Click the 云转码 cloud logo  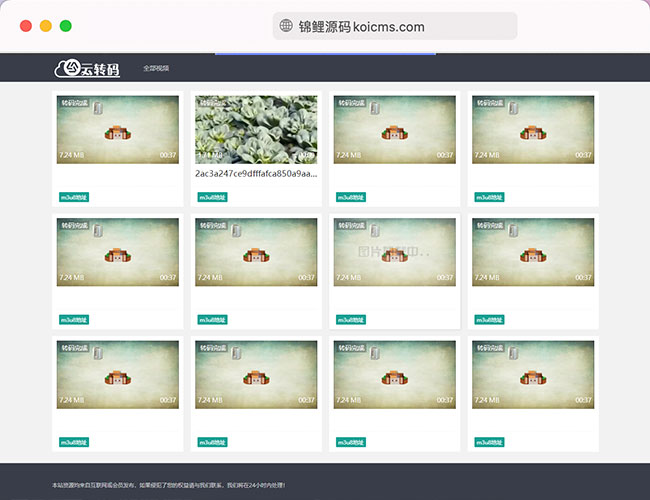(x=87, y=68)
